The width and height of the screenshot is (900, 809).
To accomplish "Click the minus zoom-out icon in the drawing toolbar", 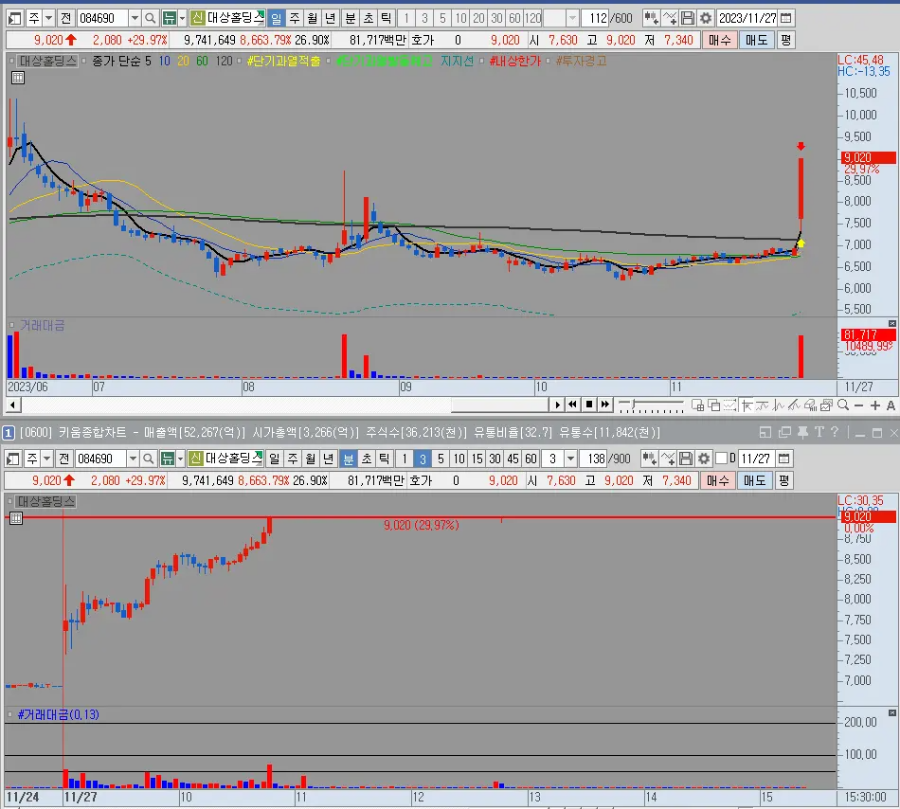I will (x=859, y=405).
